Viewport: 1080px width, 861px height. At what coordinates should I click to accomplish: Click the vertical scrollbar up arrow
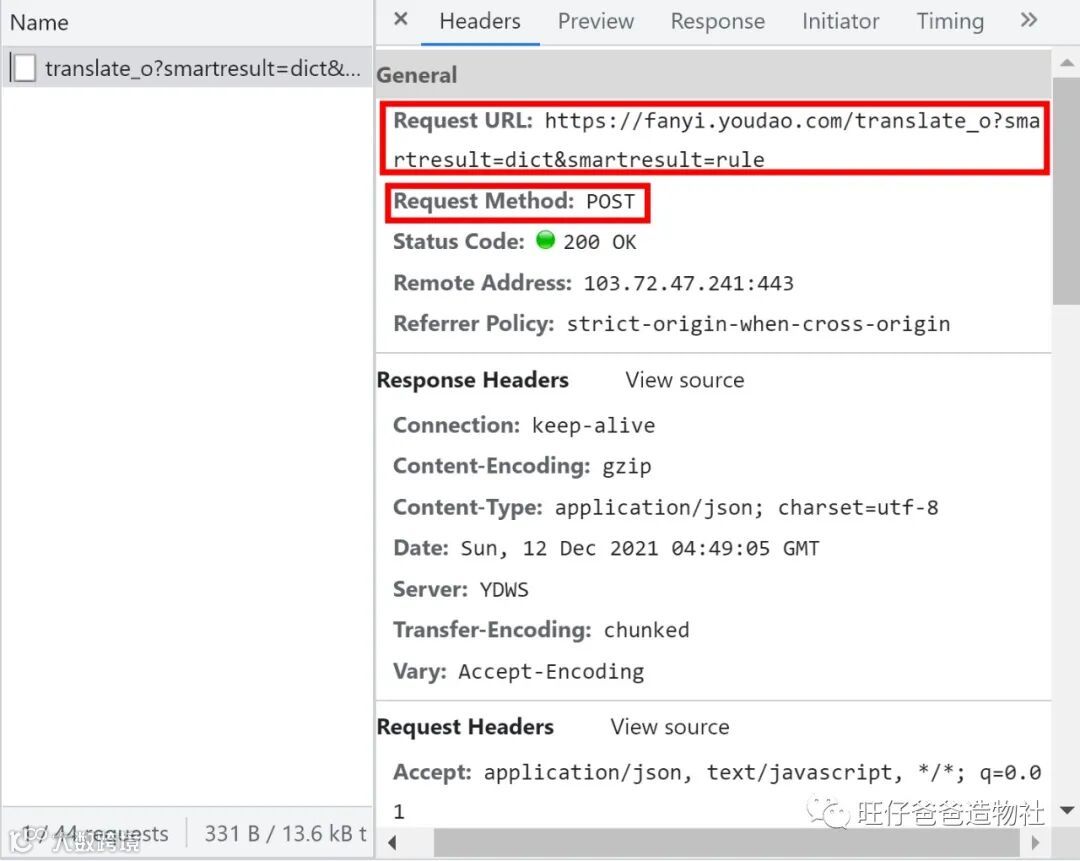(1066, 63)
